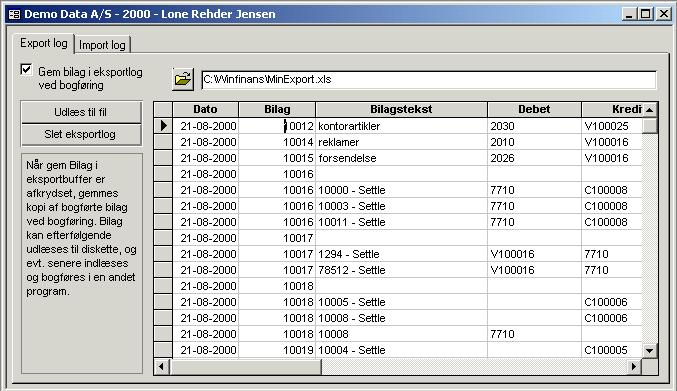Click the window system menu icon in title bar
Screen dimensions: 677x391
pos(14,14)
